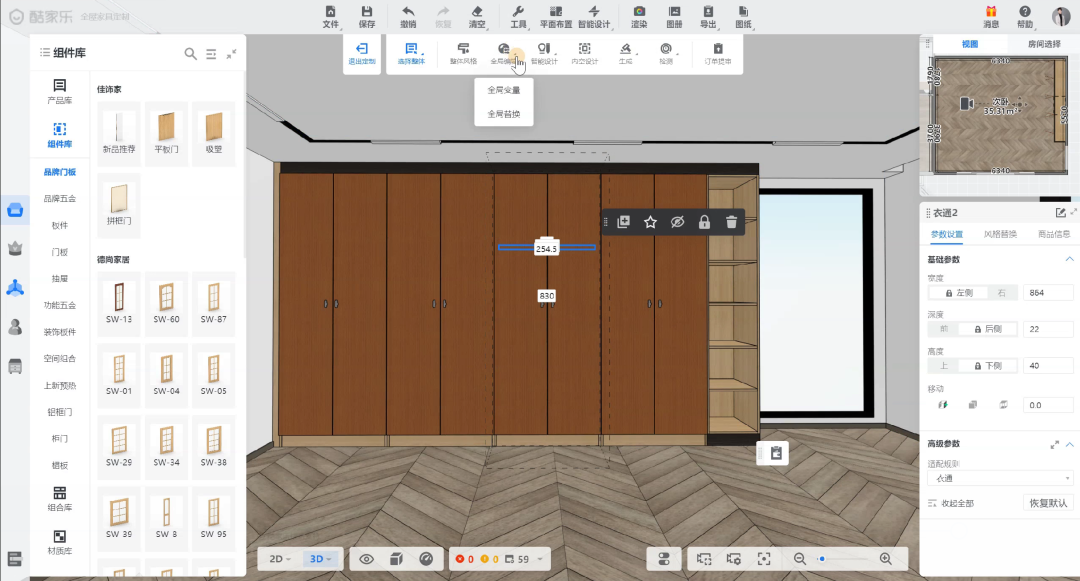Open the 检测 detection dropdown
The height and width of the screenshot is (581, 1080).
[666, 53]
